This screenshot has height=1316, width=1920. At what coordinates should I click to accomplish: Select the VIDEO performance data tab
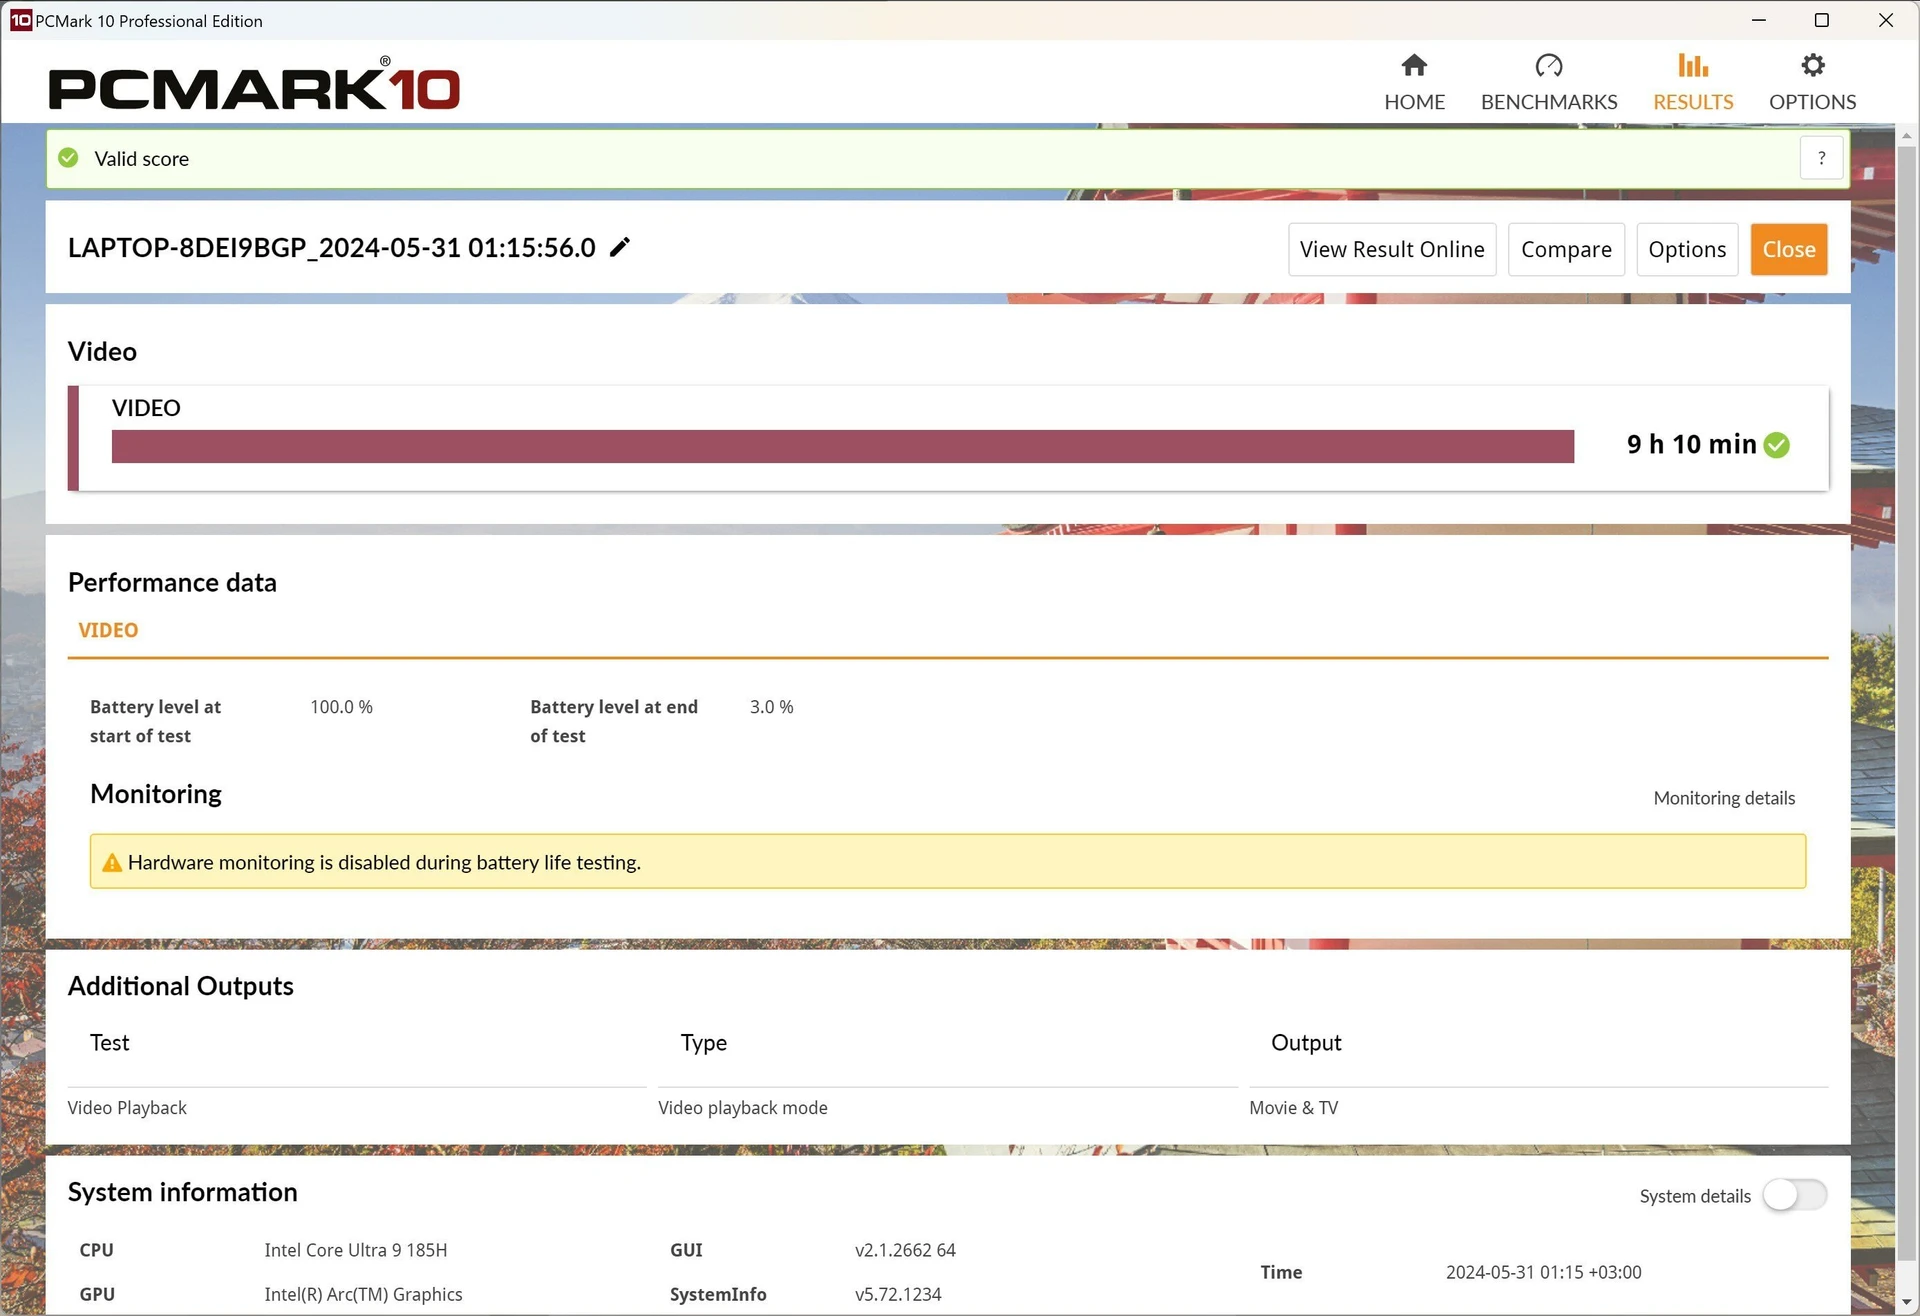(x=108, y=630)
